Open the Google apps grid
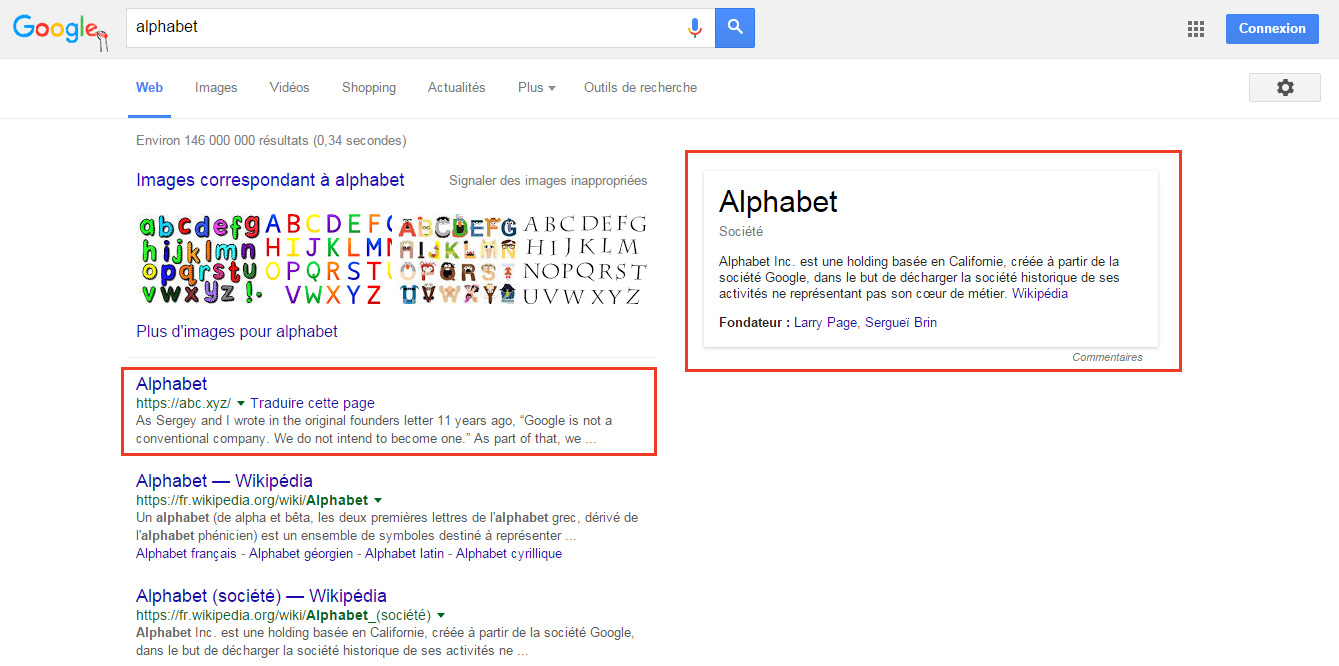This screenshot has height=666, width=1339. point(1196,29)
